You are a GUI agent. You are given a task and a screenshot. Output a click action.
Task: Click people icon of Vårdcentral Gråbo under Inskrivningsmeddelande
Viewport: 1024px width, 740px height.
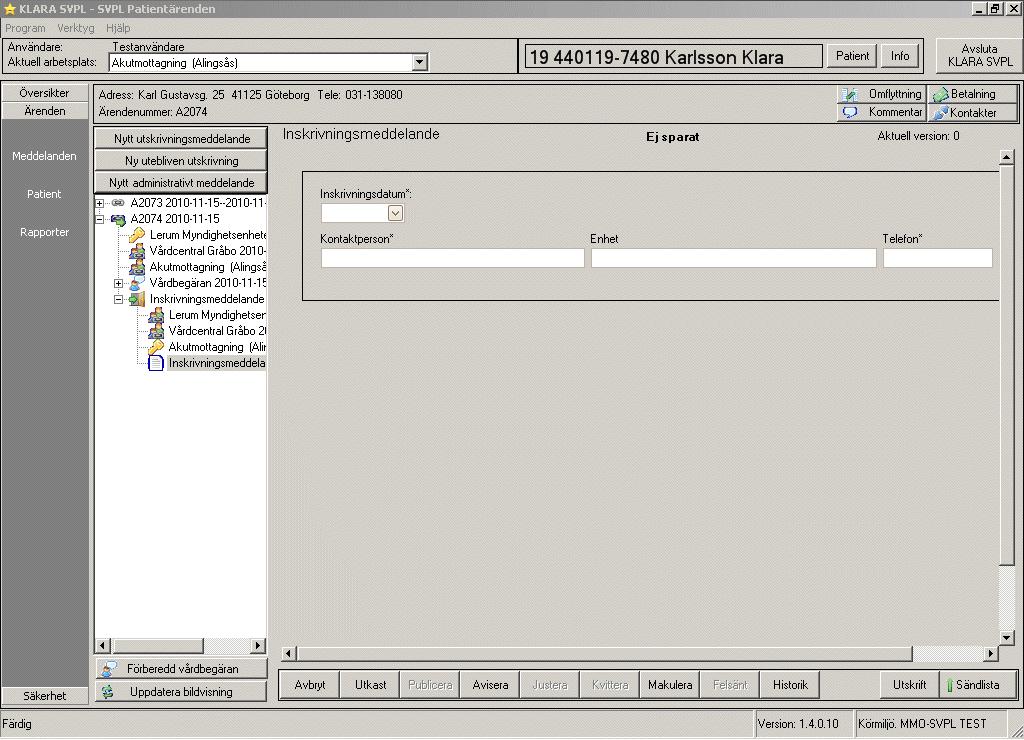[x=155, y=331]
